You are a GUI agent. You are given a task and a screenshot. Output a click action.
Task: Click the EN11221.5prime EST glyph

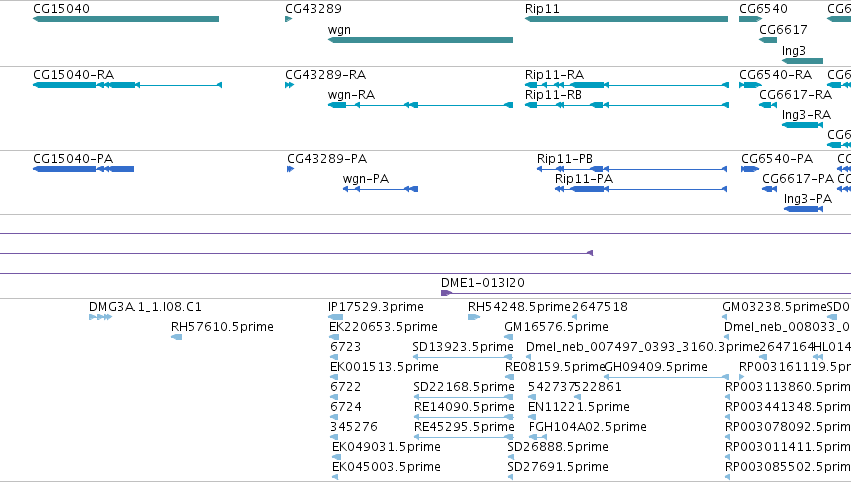pyautogui.click(x=532, y=417)
